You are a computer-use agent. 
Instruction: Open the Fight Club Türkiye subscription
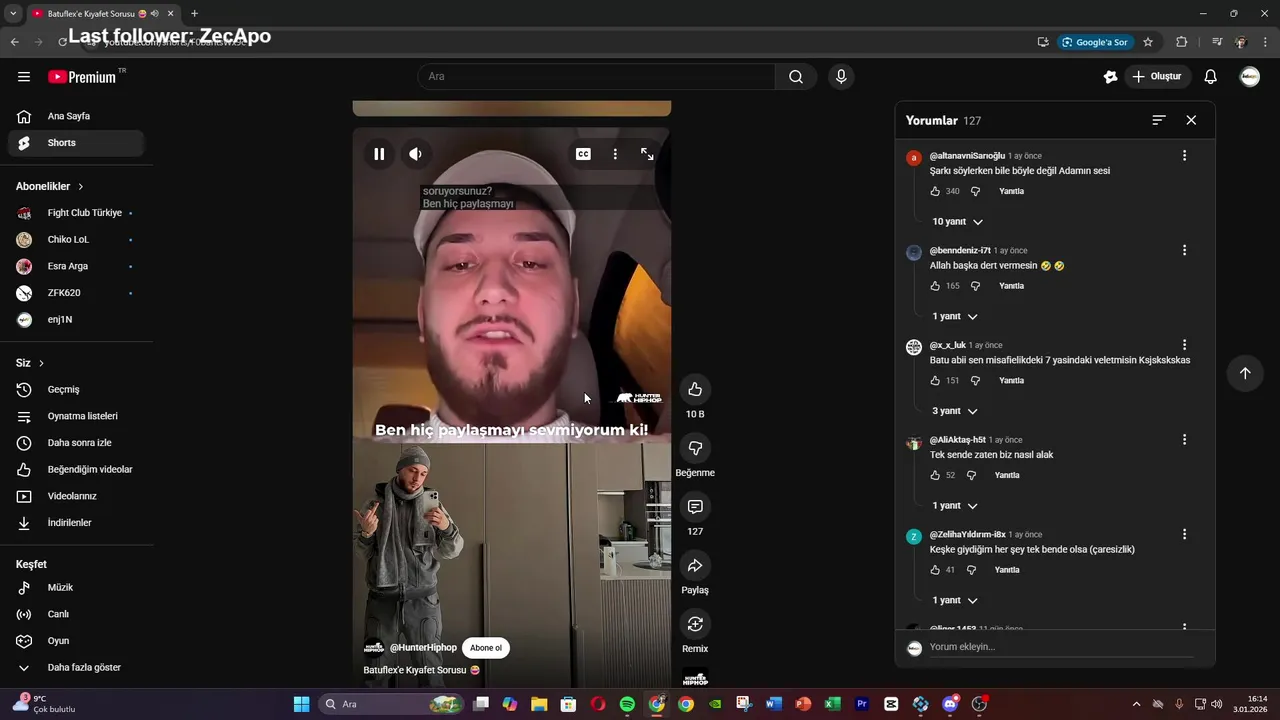pos(76,213)
